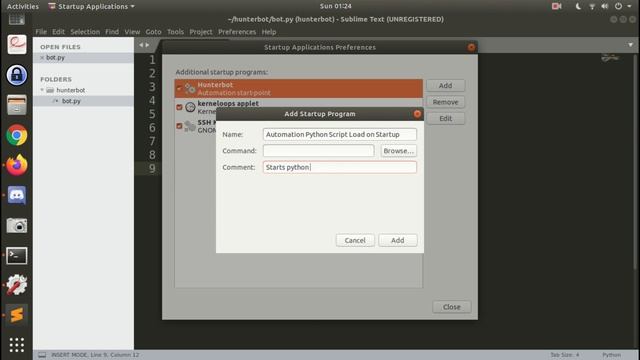The width and height of the screenshot is (640, 360).
Task: Toggle the kerneloops applet checkbox
Action: 179,107
